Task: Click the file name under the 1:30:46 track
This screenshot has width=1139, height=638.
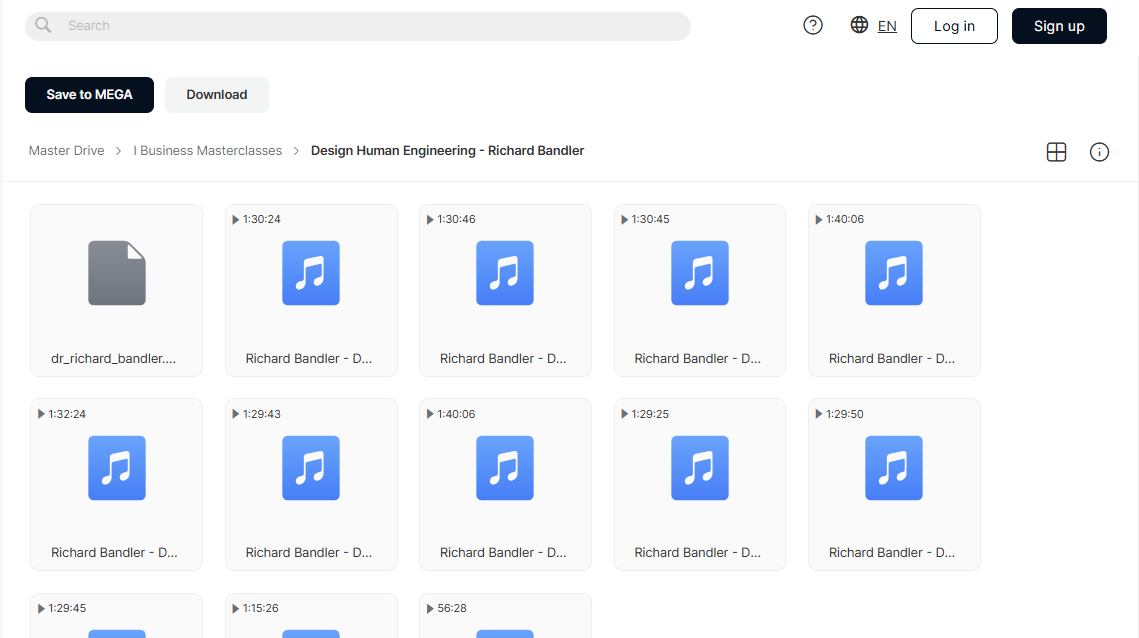Action: click(x=503, y=358)
